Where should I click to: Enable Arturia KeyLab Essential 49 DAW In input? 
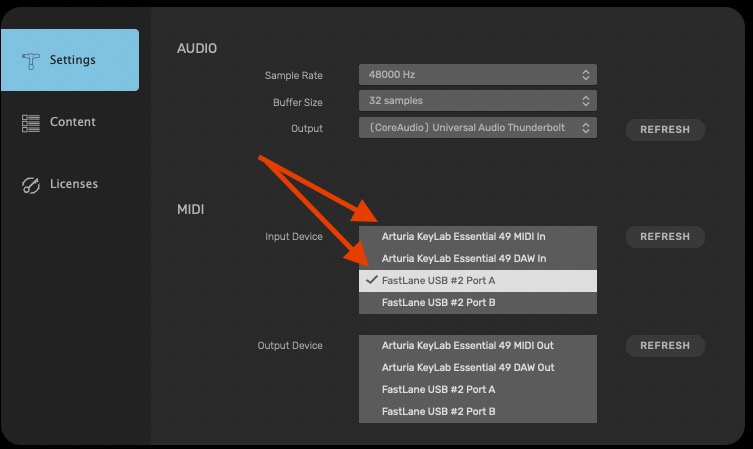tap(478, 259)
